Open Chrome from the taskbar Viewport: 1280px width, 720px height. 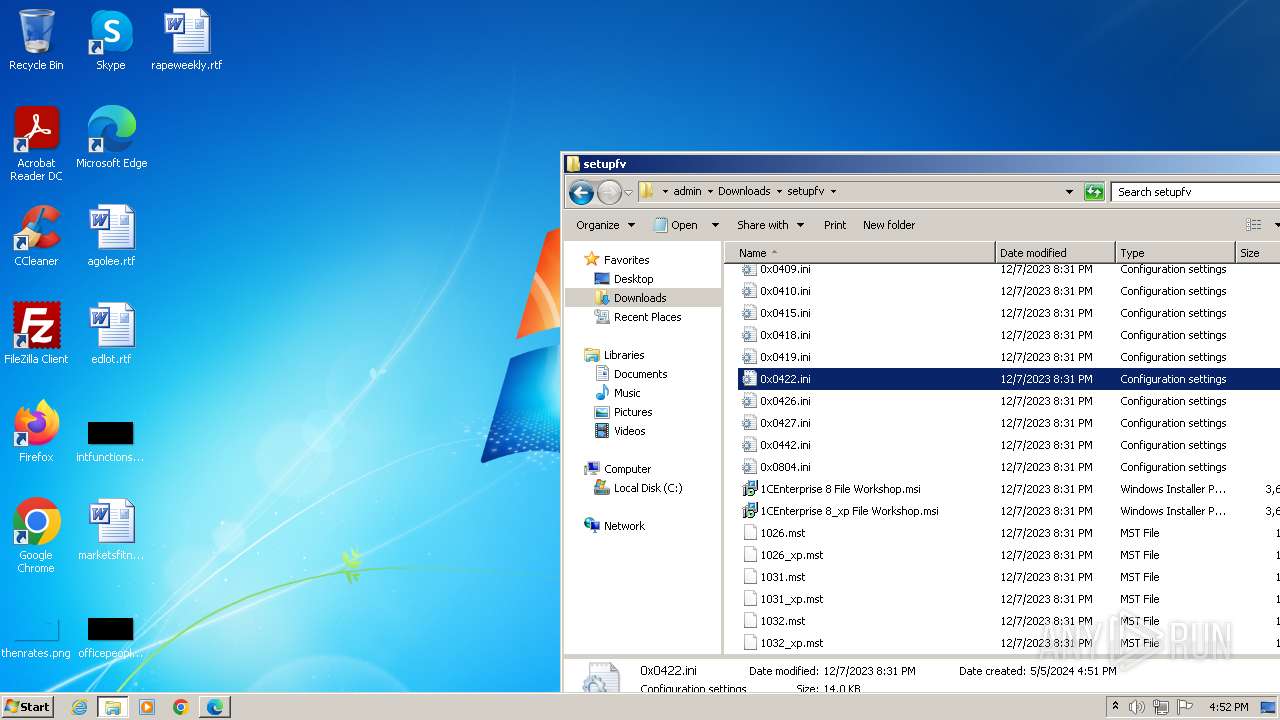[x=181, y=707]
